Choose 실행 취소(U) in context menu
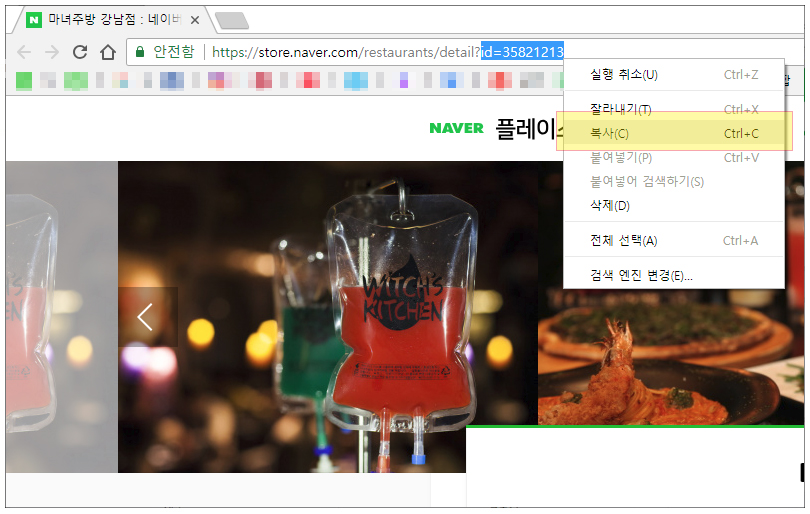Screen dimensions: 810x514 [674, 75]
